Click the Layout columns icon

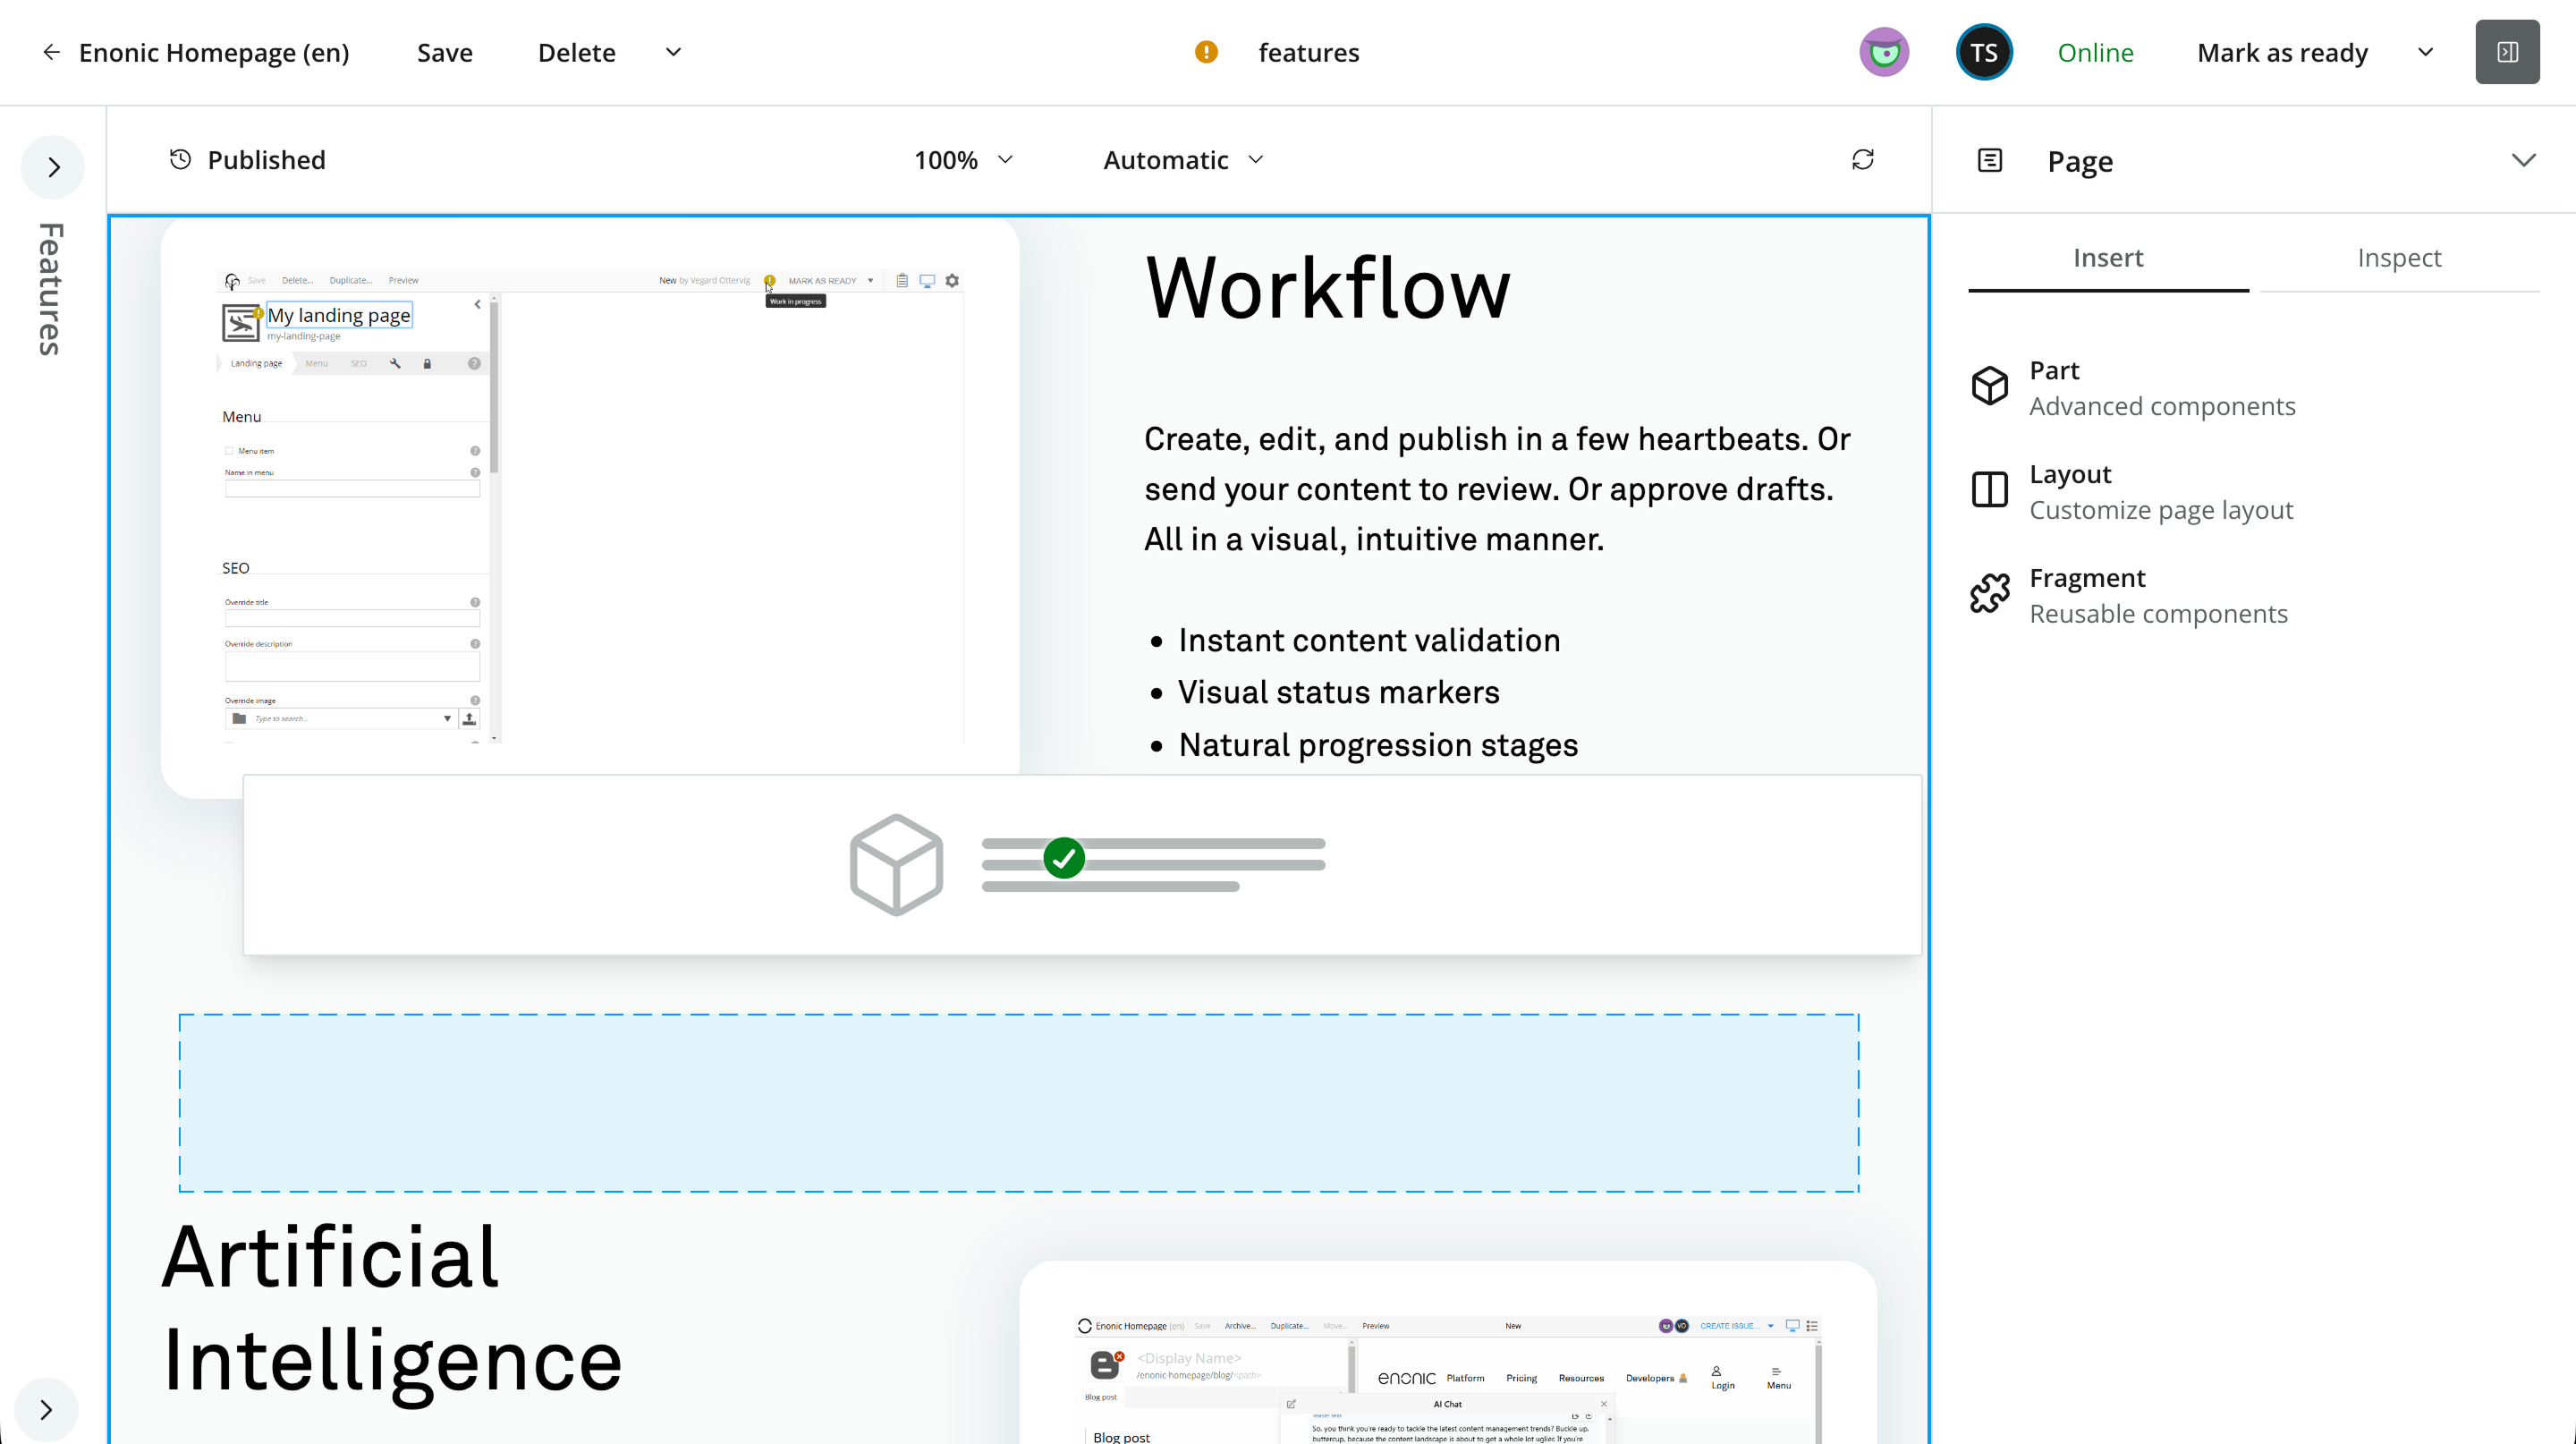1990,490
